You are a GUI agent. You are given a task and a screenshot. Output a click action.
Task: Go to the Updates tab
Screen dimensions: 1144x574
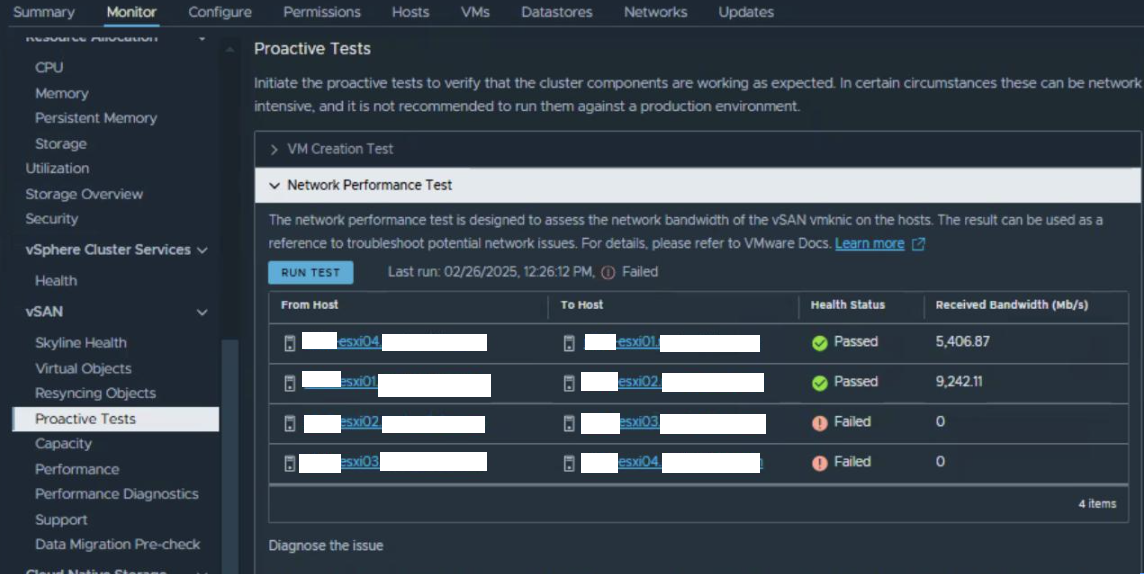click(746, 12)
